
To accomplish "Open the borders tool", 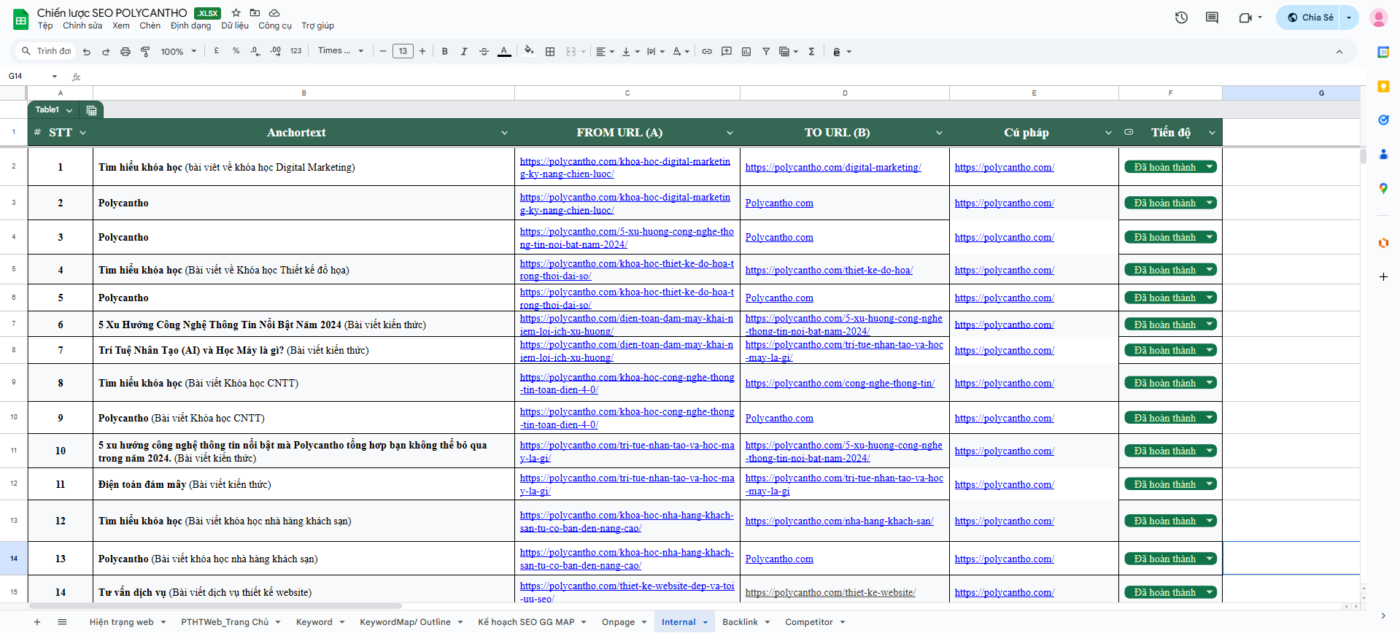I will (x=549, y=51).
